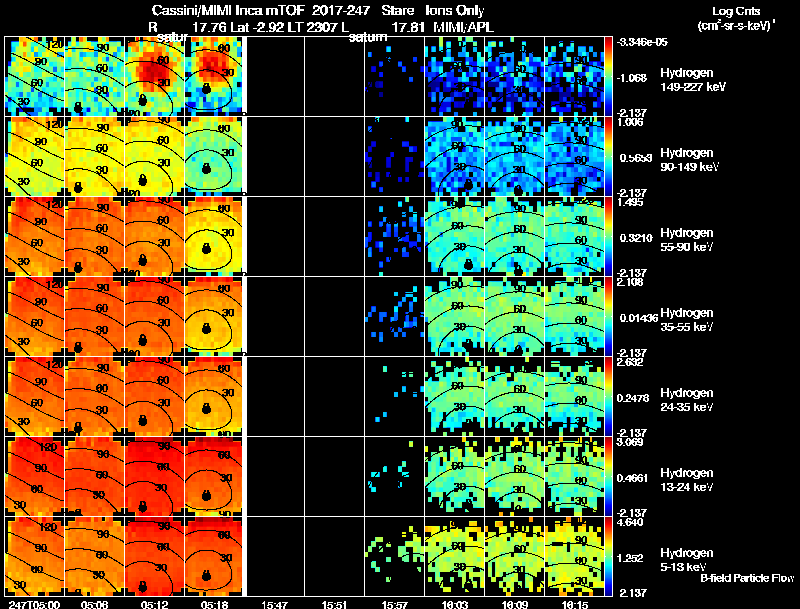Click the '1.495' color scale maximum
This screenshot has height=609, width=800.
(630, 202)
